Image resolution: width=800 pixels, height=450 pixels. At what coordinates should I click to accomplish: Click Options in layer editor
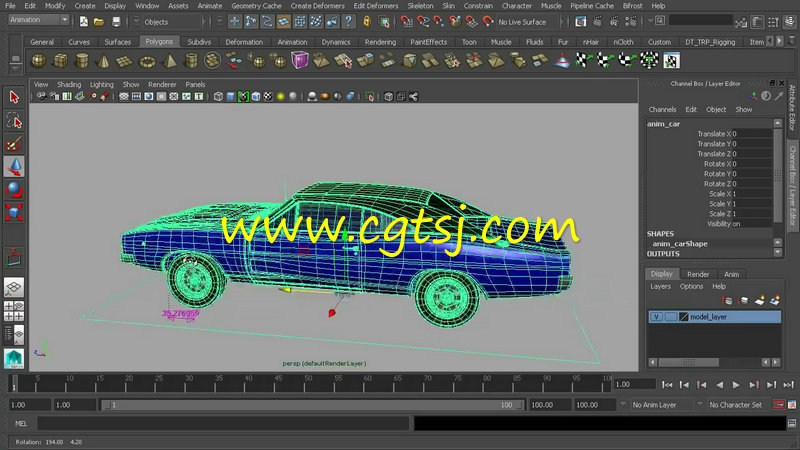pos(691,286)
